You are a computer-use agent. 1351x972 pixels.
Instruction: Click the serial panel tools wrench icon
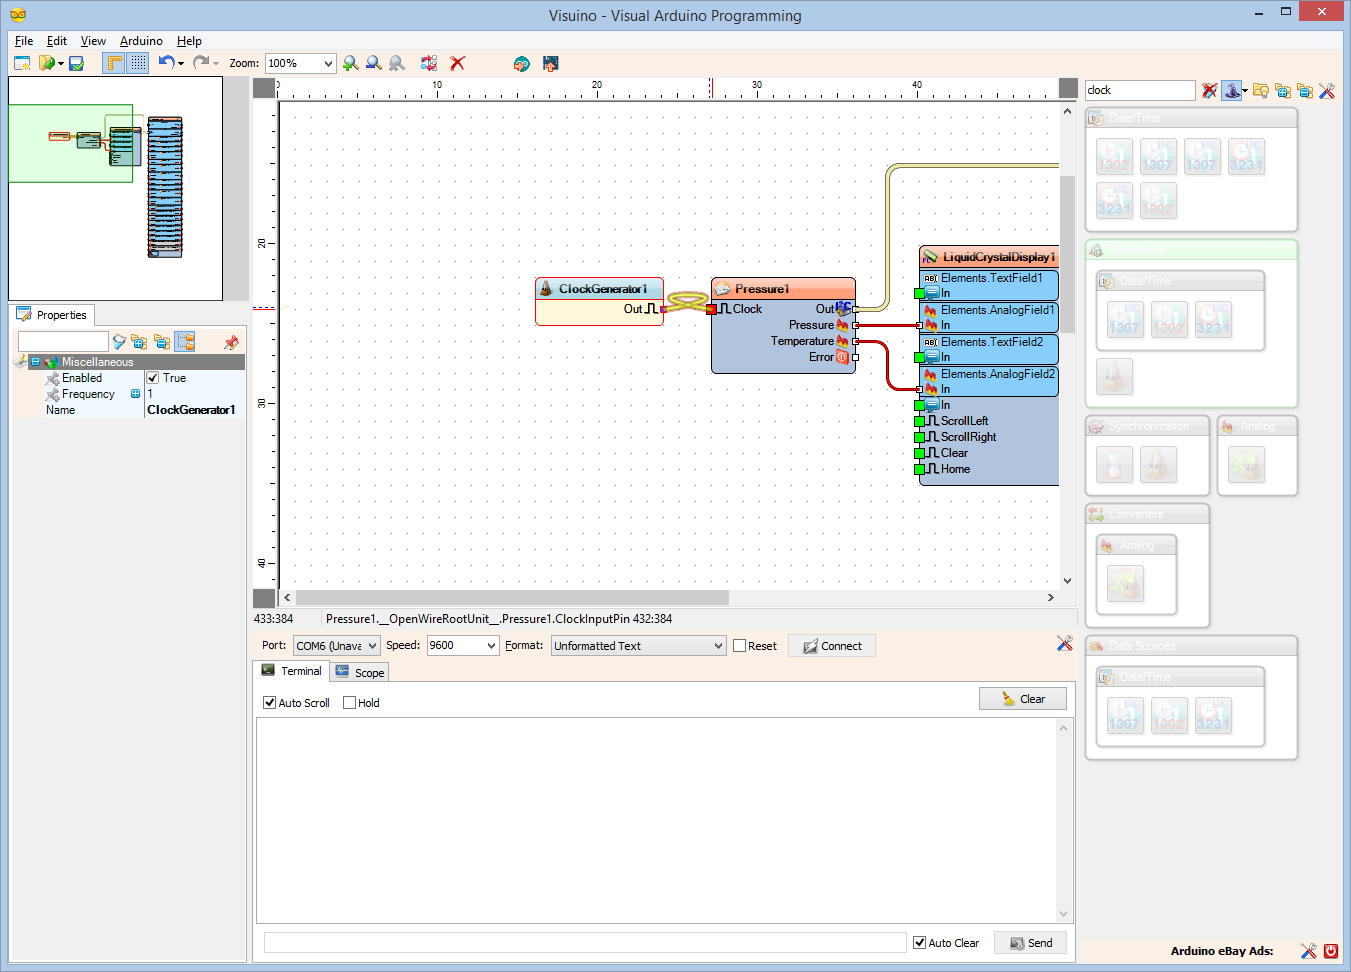1064,643
